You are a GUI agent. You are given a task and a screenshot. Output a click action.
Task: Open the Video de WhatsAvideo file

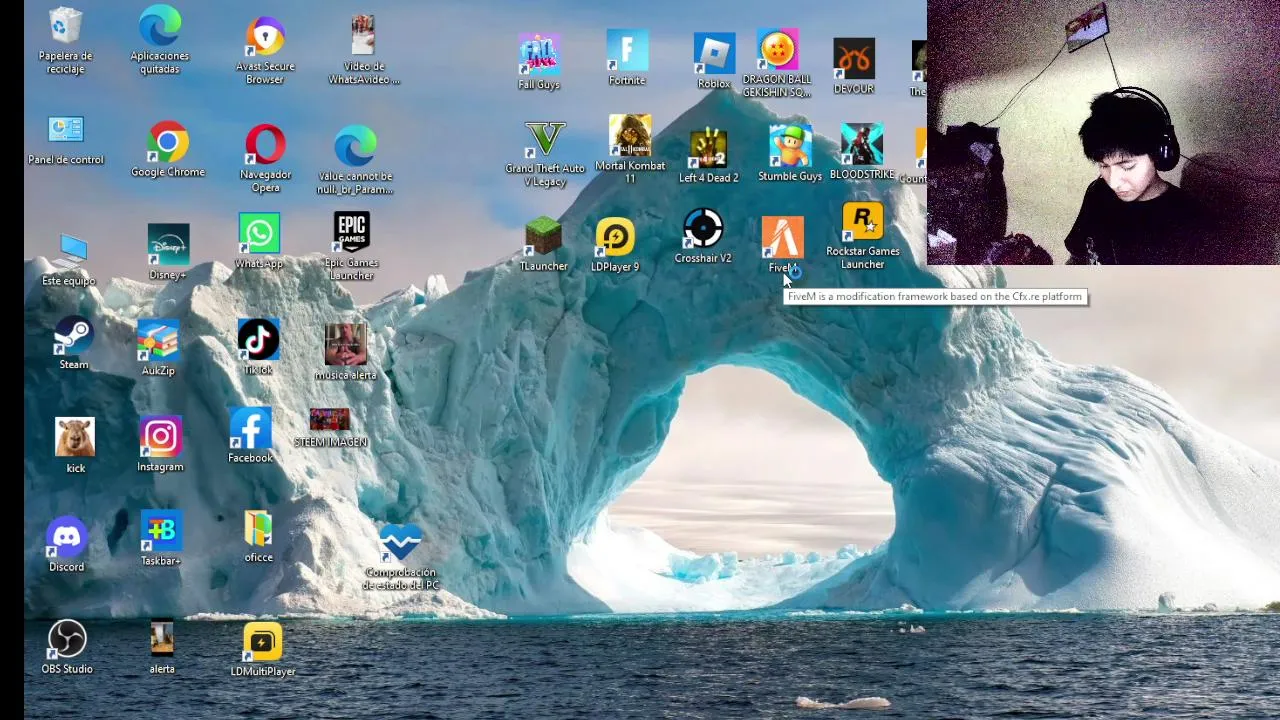[x=364, y=50]
